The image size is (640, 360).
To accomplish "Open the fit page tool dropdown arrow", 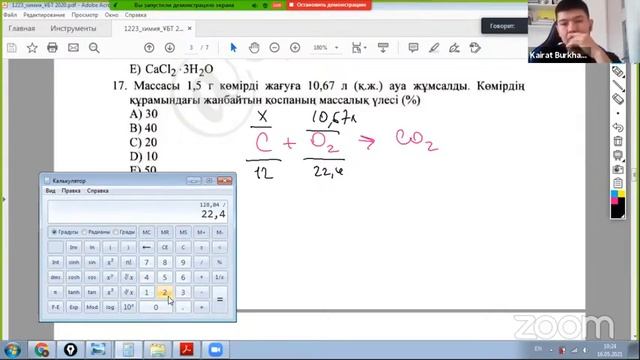I will [x=365, y=48].
